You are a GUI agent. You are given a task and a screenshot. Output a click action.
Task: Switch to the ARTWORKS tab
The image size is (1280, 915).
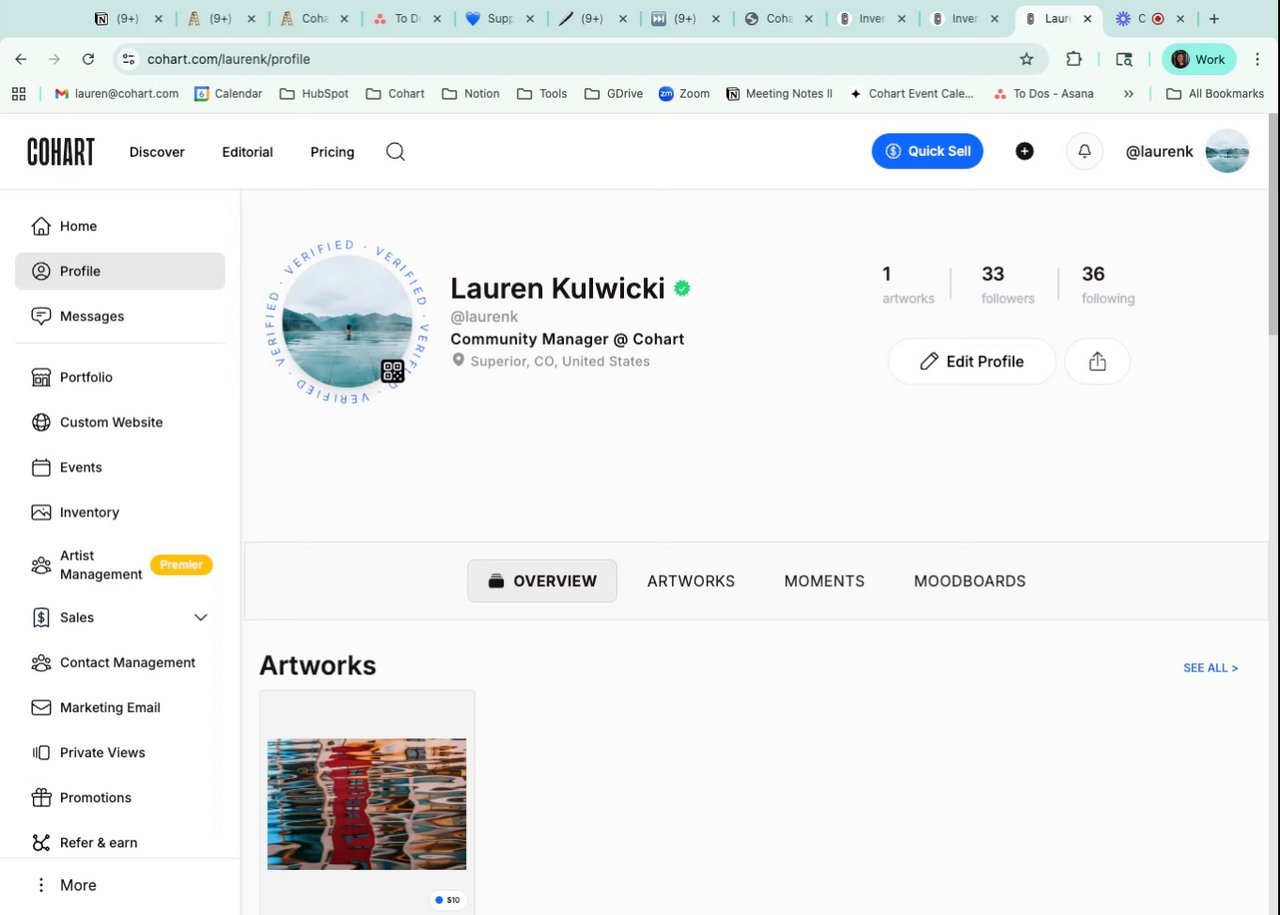click(x=691, y=581)
